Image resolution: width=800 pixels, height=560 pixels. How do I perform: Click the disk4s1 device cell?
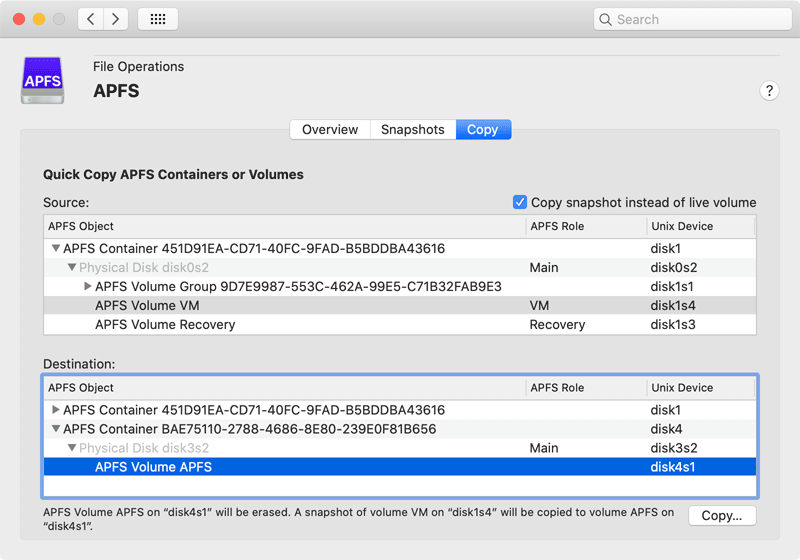click(x=672, y=467)
